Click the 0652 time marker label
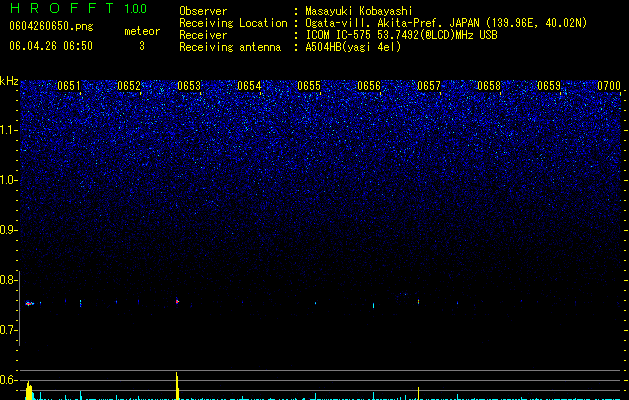The image size is (629, 400). point(129,86)
